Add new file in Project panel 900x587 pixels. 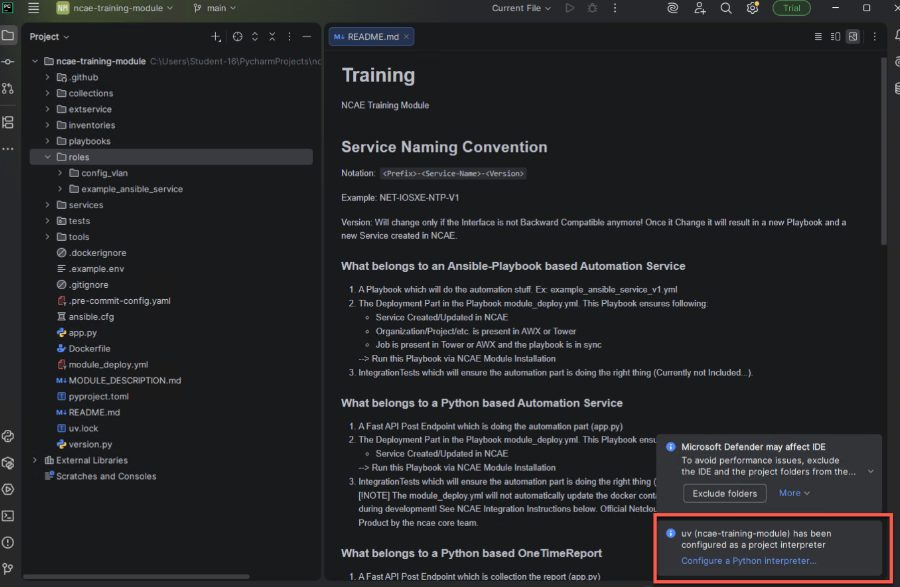pyautogui.click(x=216, y=37)
